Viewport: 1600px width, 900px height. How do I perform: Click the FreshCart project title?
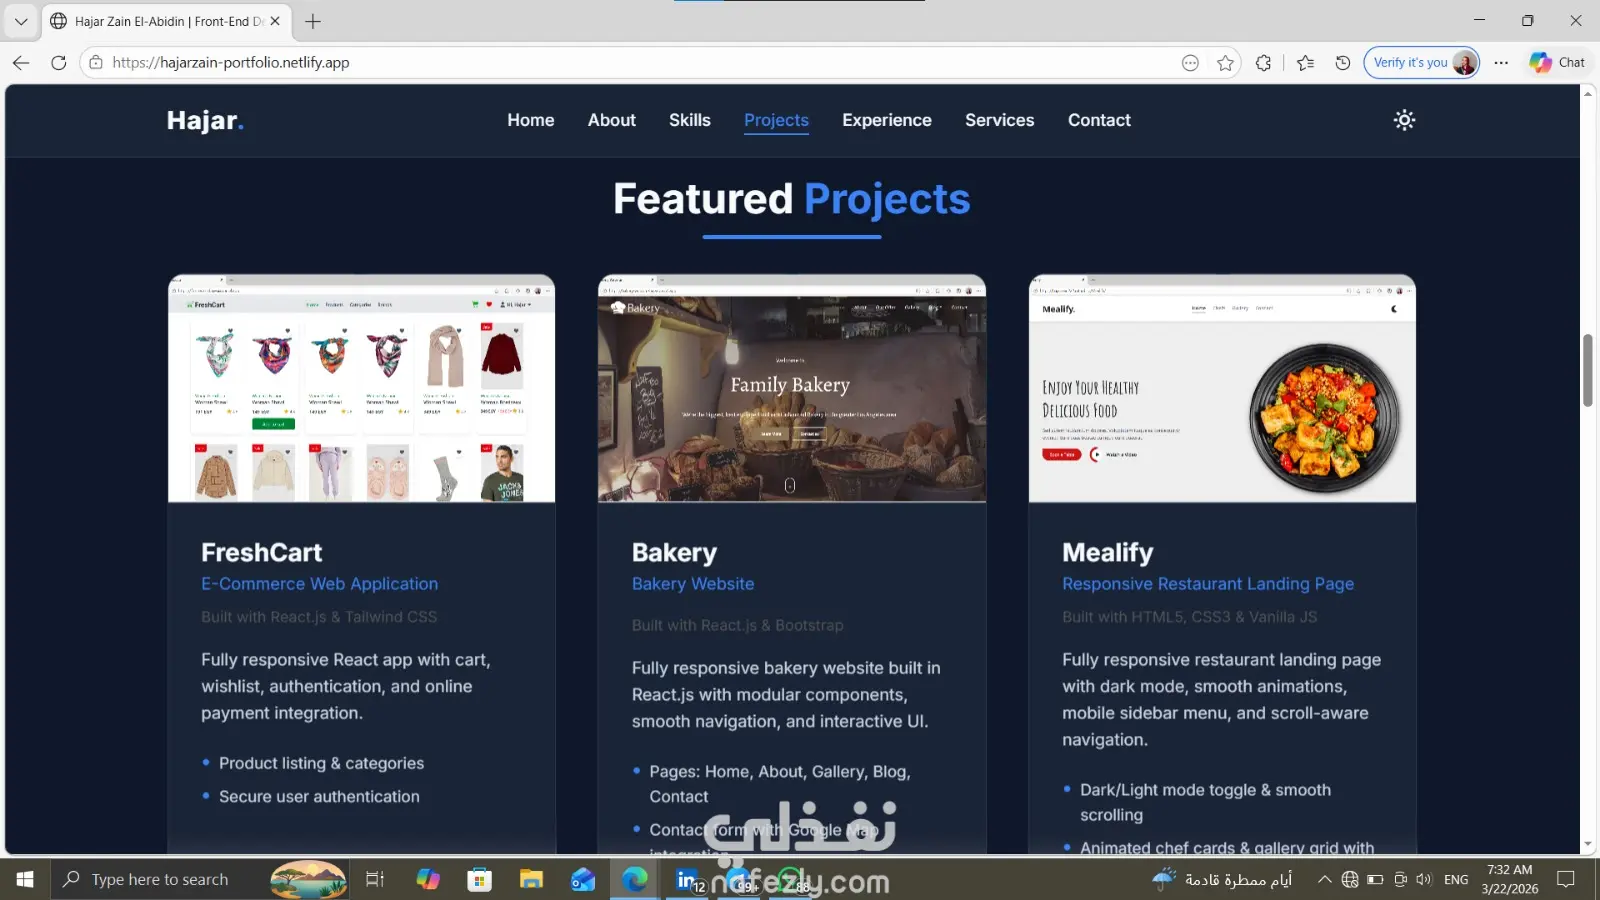click(x=262, y=552)
